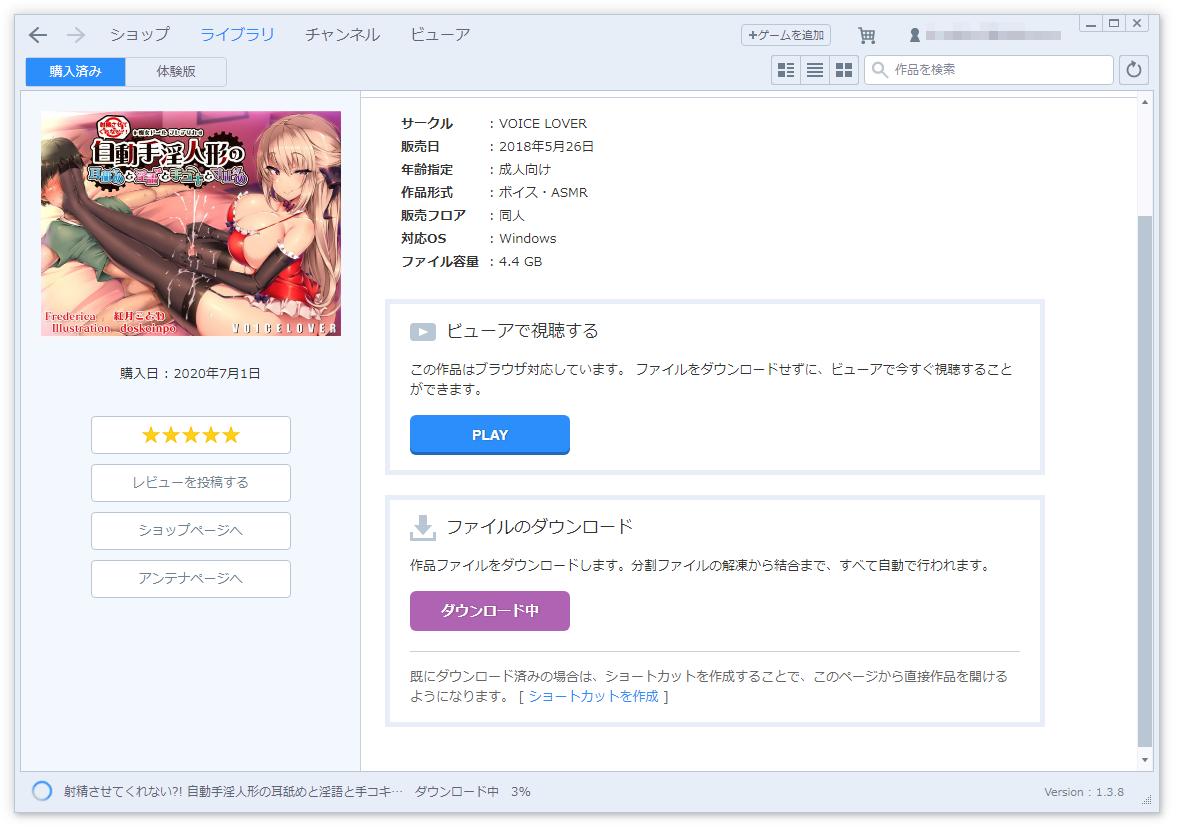Image resolution: width=1178 pixels, height=831 pixels.
Task: Go forward with the right arrow
Action: point(76,35)
